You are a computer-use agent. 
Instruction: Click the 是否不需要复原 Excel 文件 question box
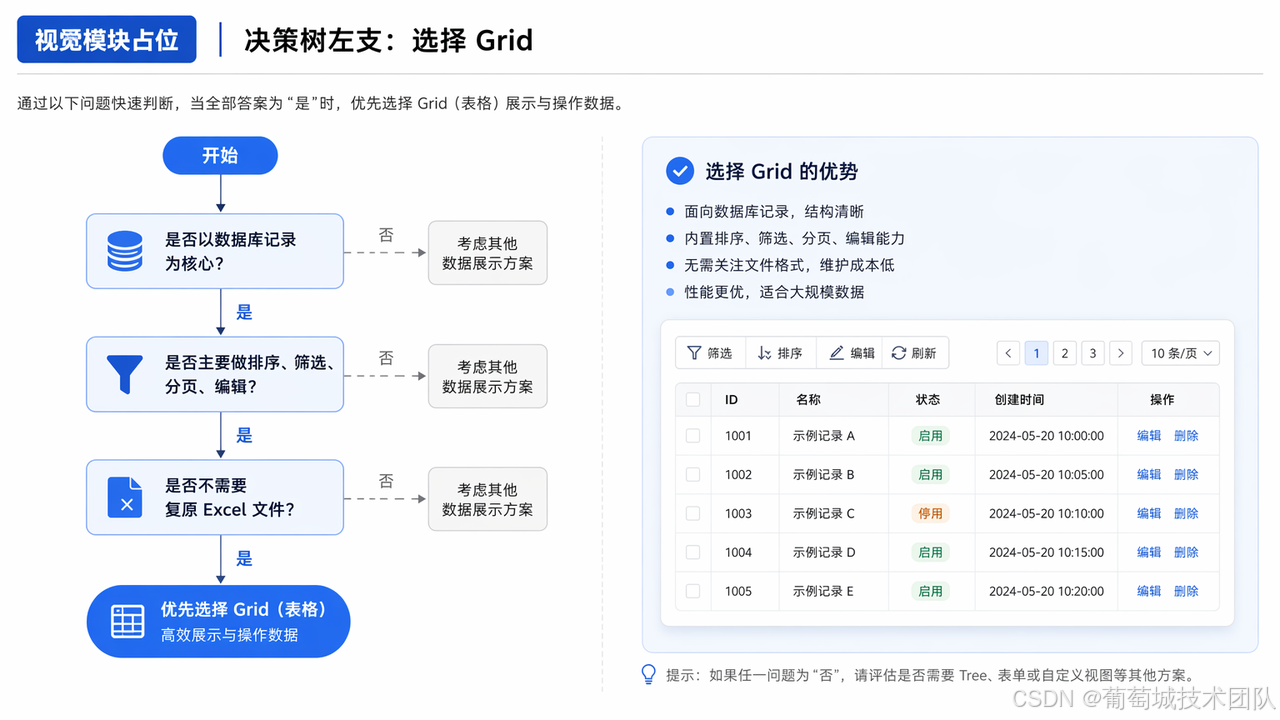coord(215,497)
